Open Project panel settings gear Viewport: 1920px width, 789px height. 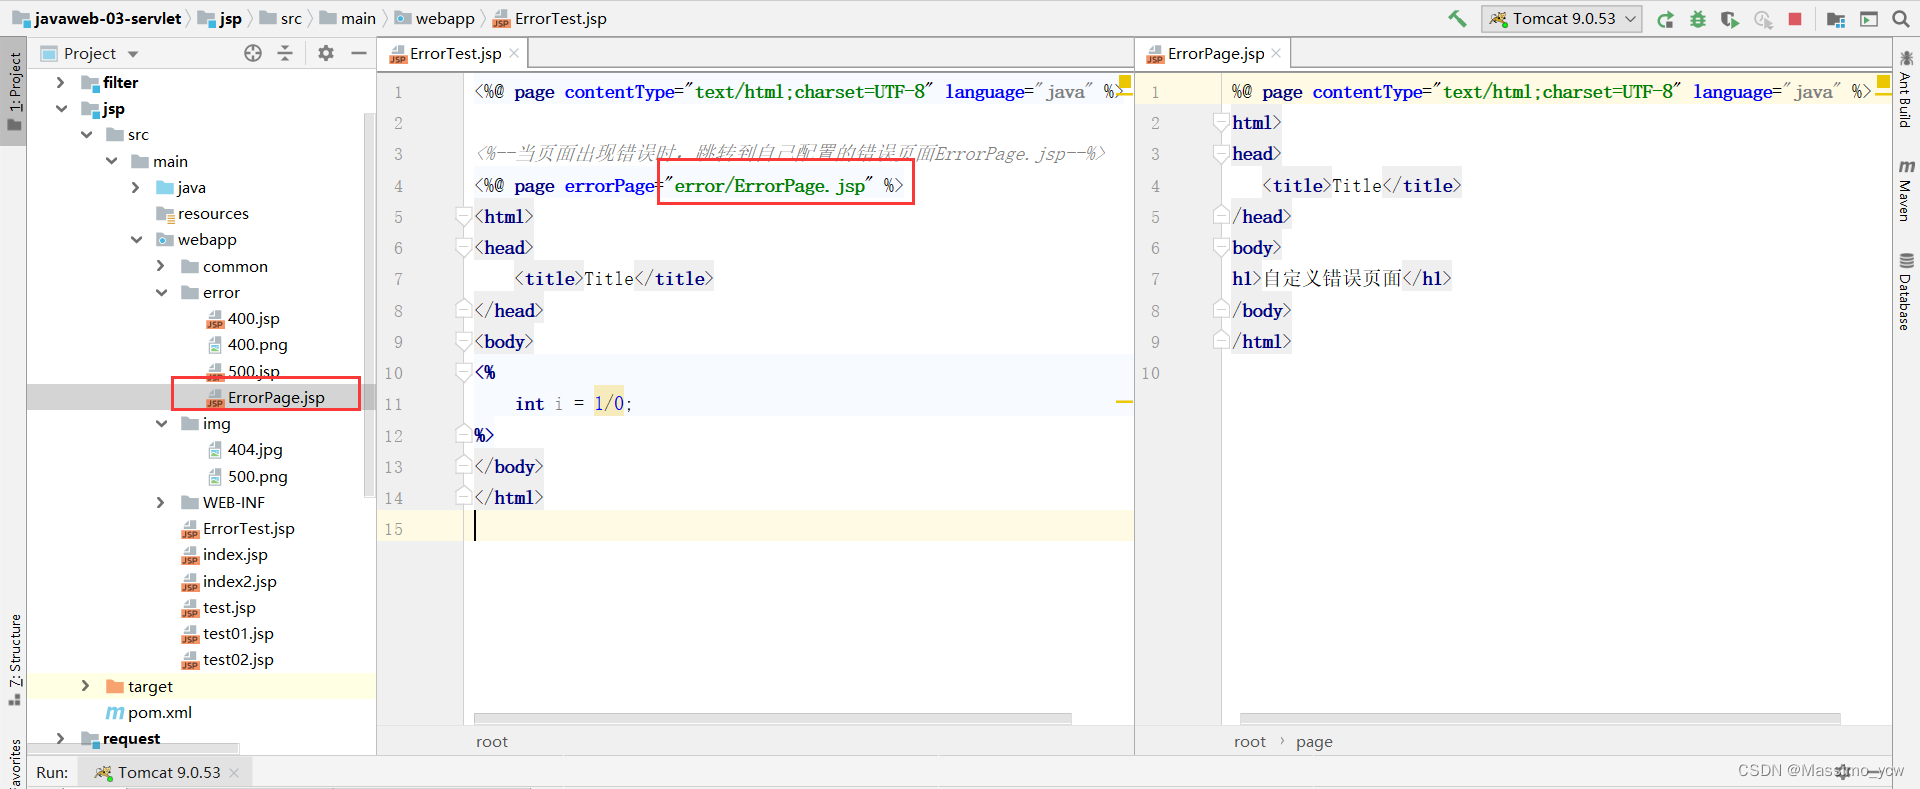click(x=326, y=53)
